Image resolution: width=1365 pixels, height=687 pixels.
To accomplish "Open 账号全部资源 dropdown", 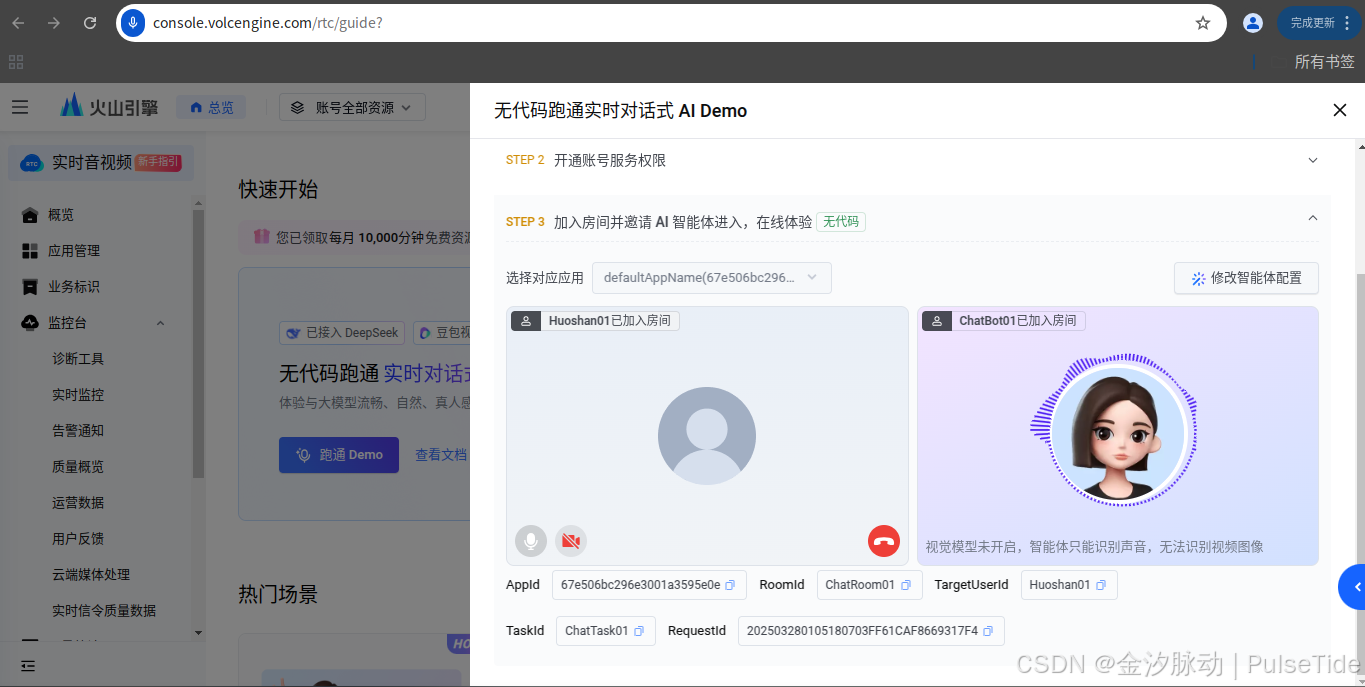I will coord(352,107).
